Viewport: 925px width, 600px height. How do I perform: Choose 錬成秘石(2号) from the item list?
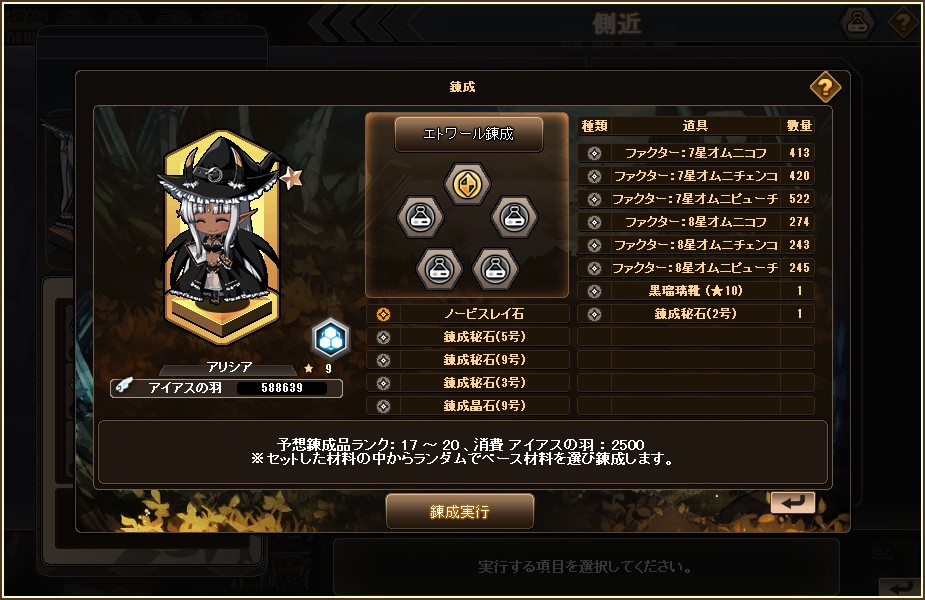(x=696, y=314)
